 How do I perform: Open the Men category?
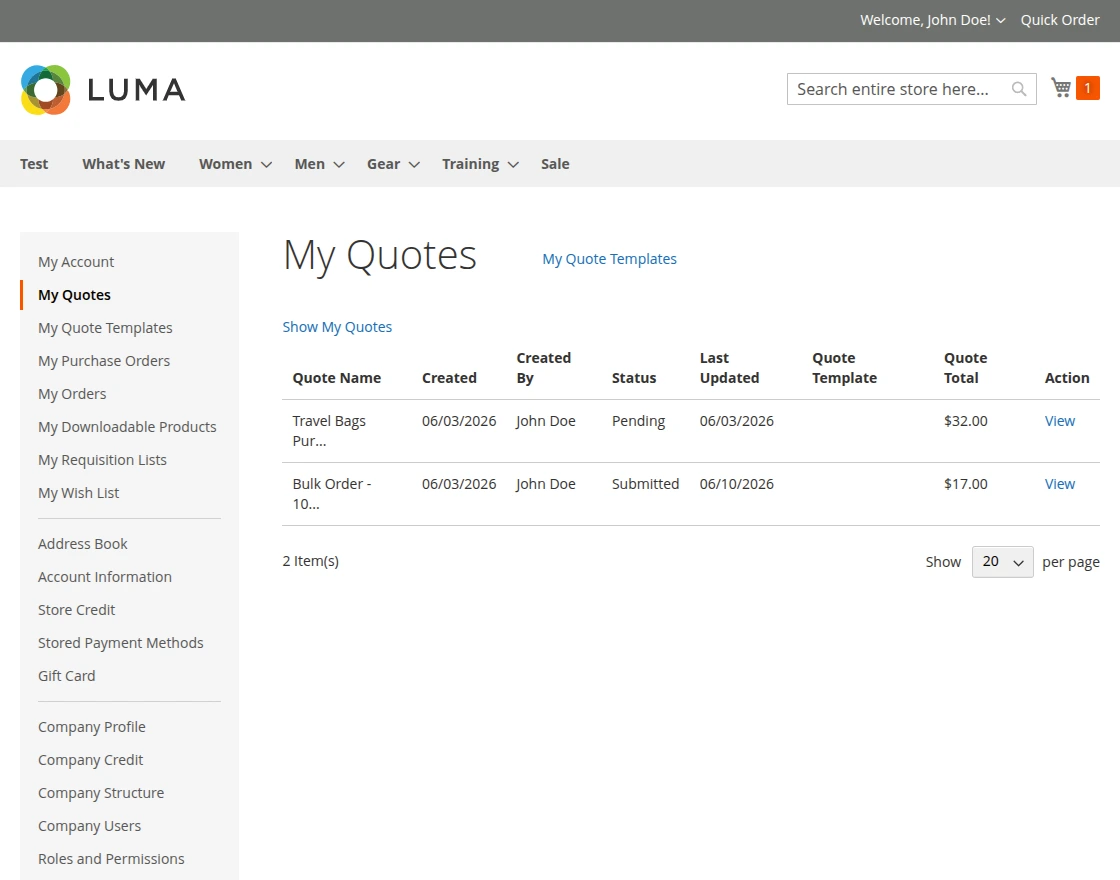(x=309, y=164)
